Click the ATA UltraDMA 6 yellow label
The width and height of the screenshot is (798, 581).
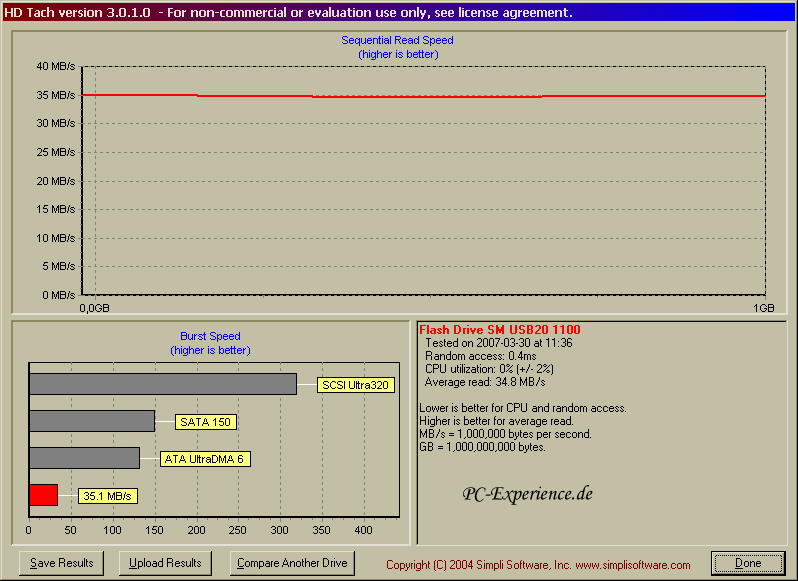(205, 459)
